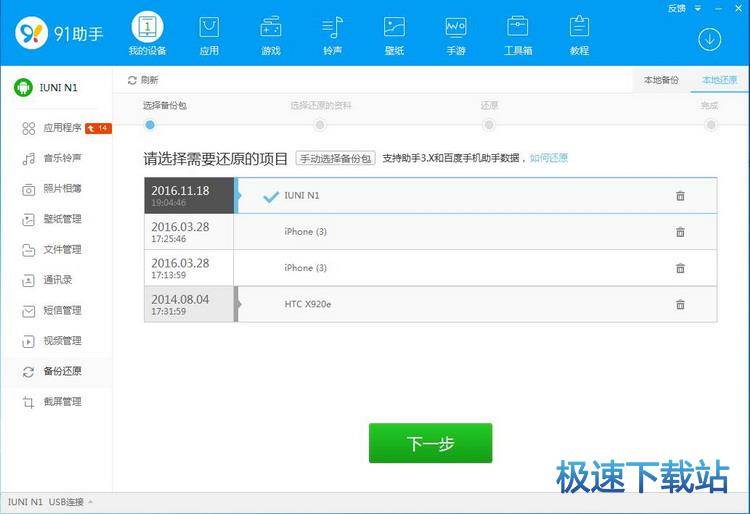Switch to the 本地备份 local backup tab
The width and height of the screenshot is (750, 514).
coord(661,80)
